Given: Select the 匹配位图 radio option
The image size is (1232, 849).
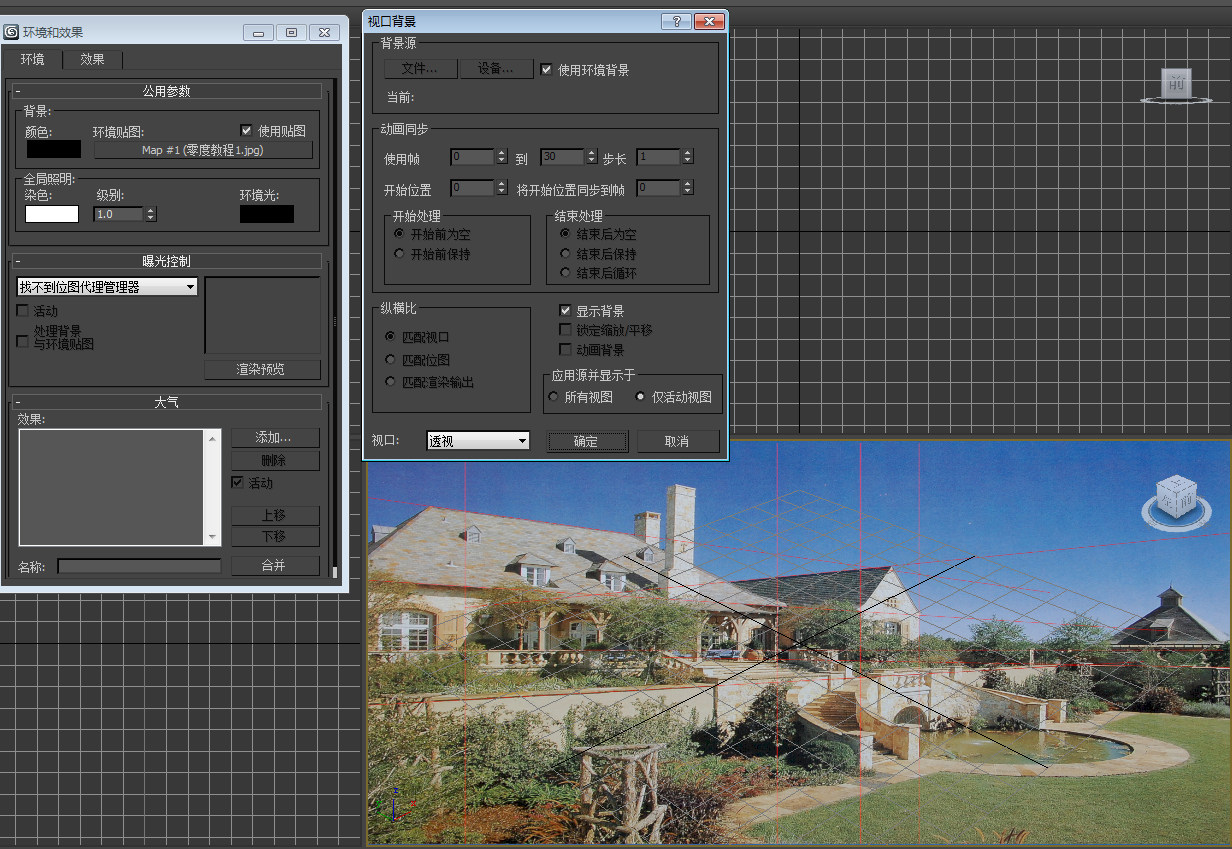Looking at the screenshot, I should tap(391, 360).
